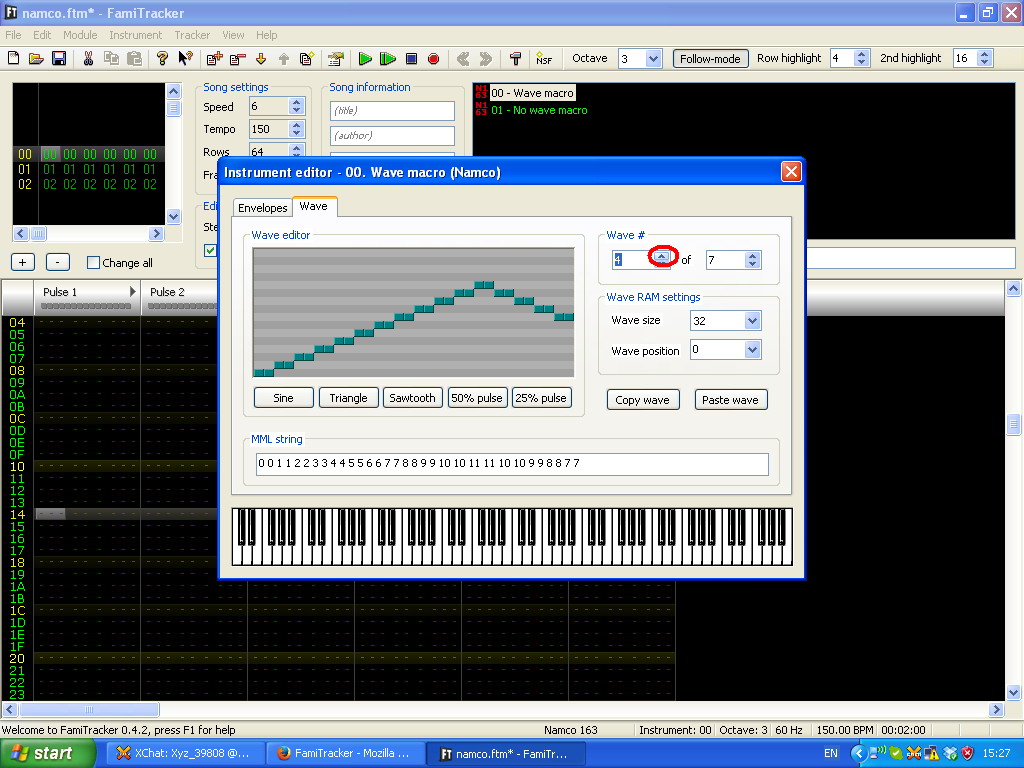This screenshot has height=768, width=1024.
Task: Click the MML string input field
Action: (x=512, y=464)
